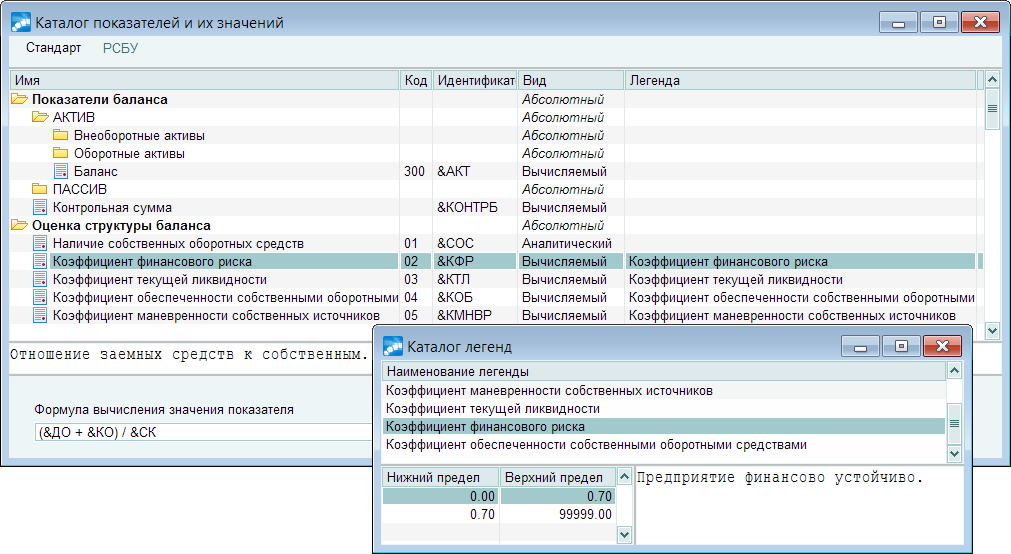Click icon of Коэффициент маневренности row

tap(40, 315)
